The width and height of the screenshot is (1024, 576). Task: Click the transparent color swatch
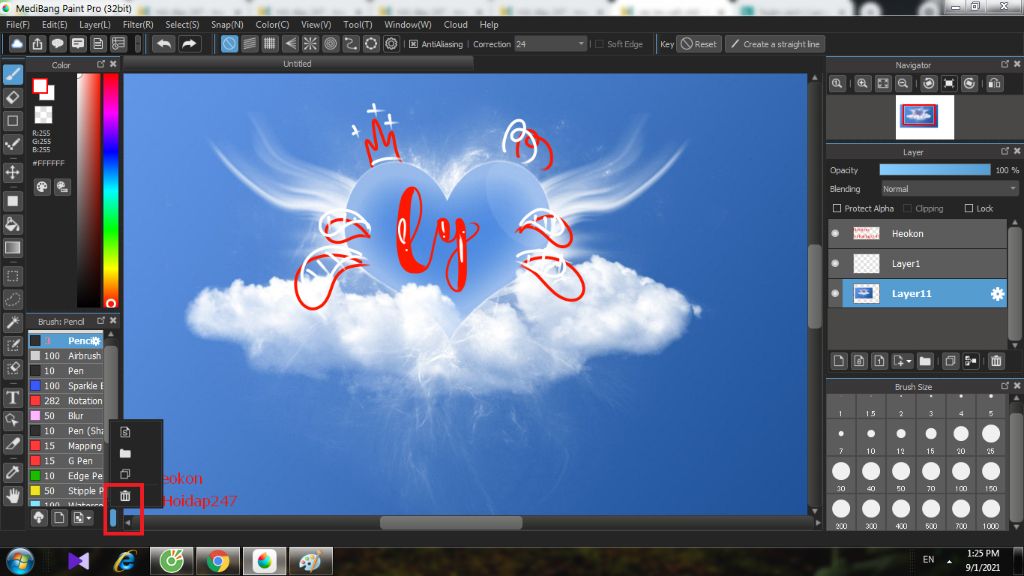(43, 115)
